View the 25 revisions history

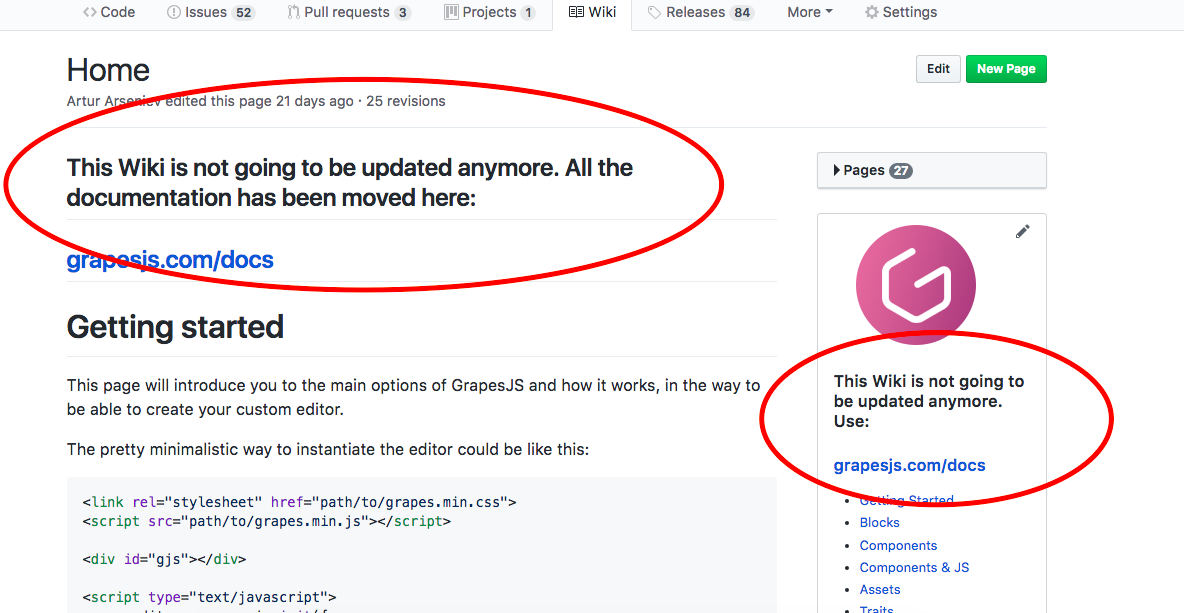click(x=404, y=101)
